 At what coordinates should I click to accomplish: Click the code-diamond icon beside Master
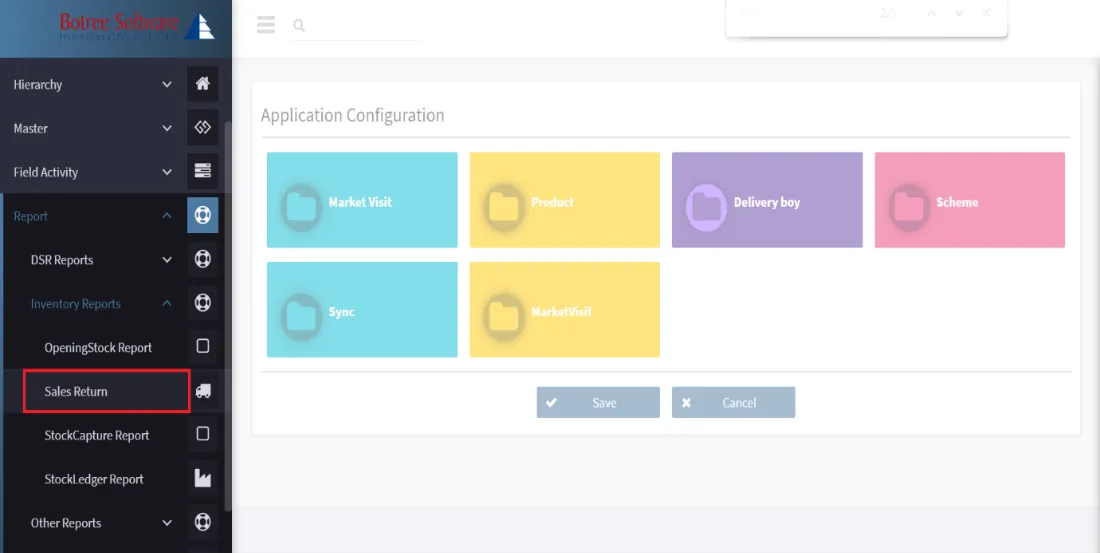pos(203,128)
